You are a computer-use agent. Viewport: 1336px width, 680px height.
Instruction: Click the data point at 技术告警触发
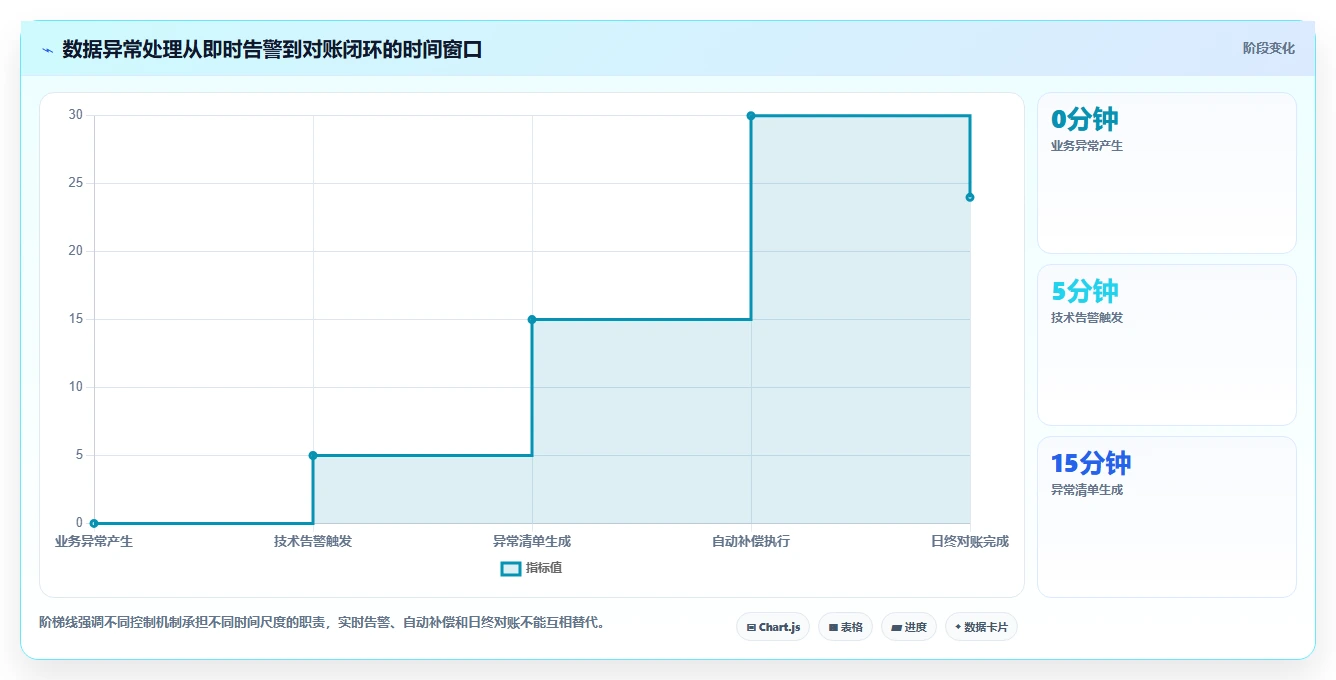(x=313, y=455)
